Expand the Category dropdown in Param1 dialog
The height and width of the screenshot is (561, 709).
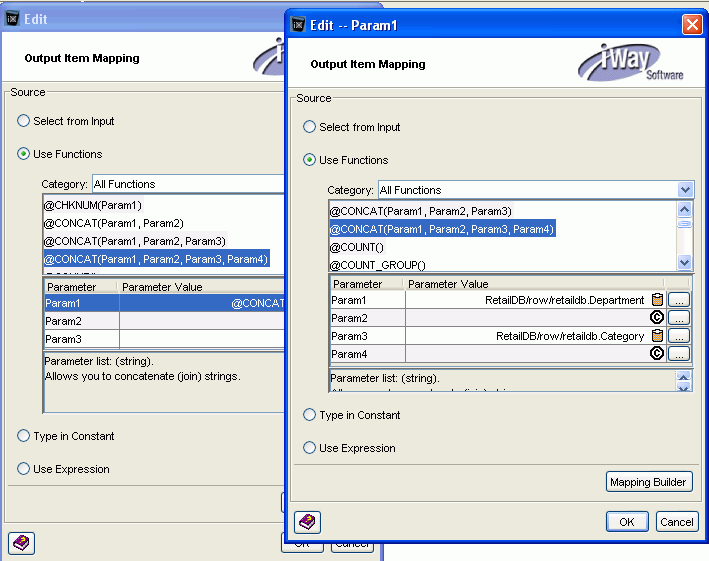click(685, 190)
